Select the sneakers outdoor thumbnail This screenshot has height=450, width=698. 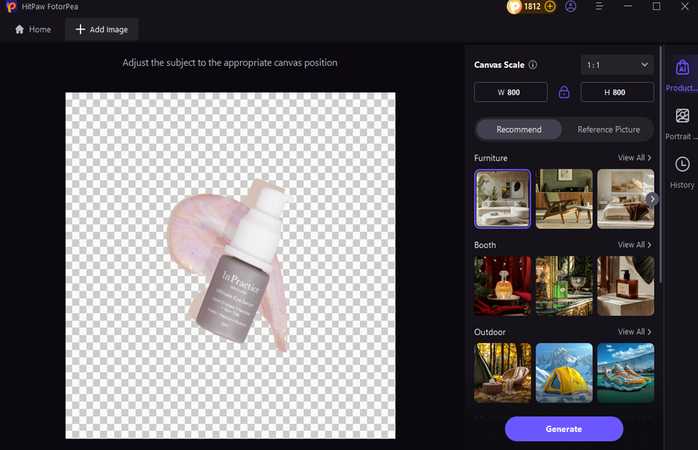tap(625, 373)
